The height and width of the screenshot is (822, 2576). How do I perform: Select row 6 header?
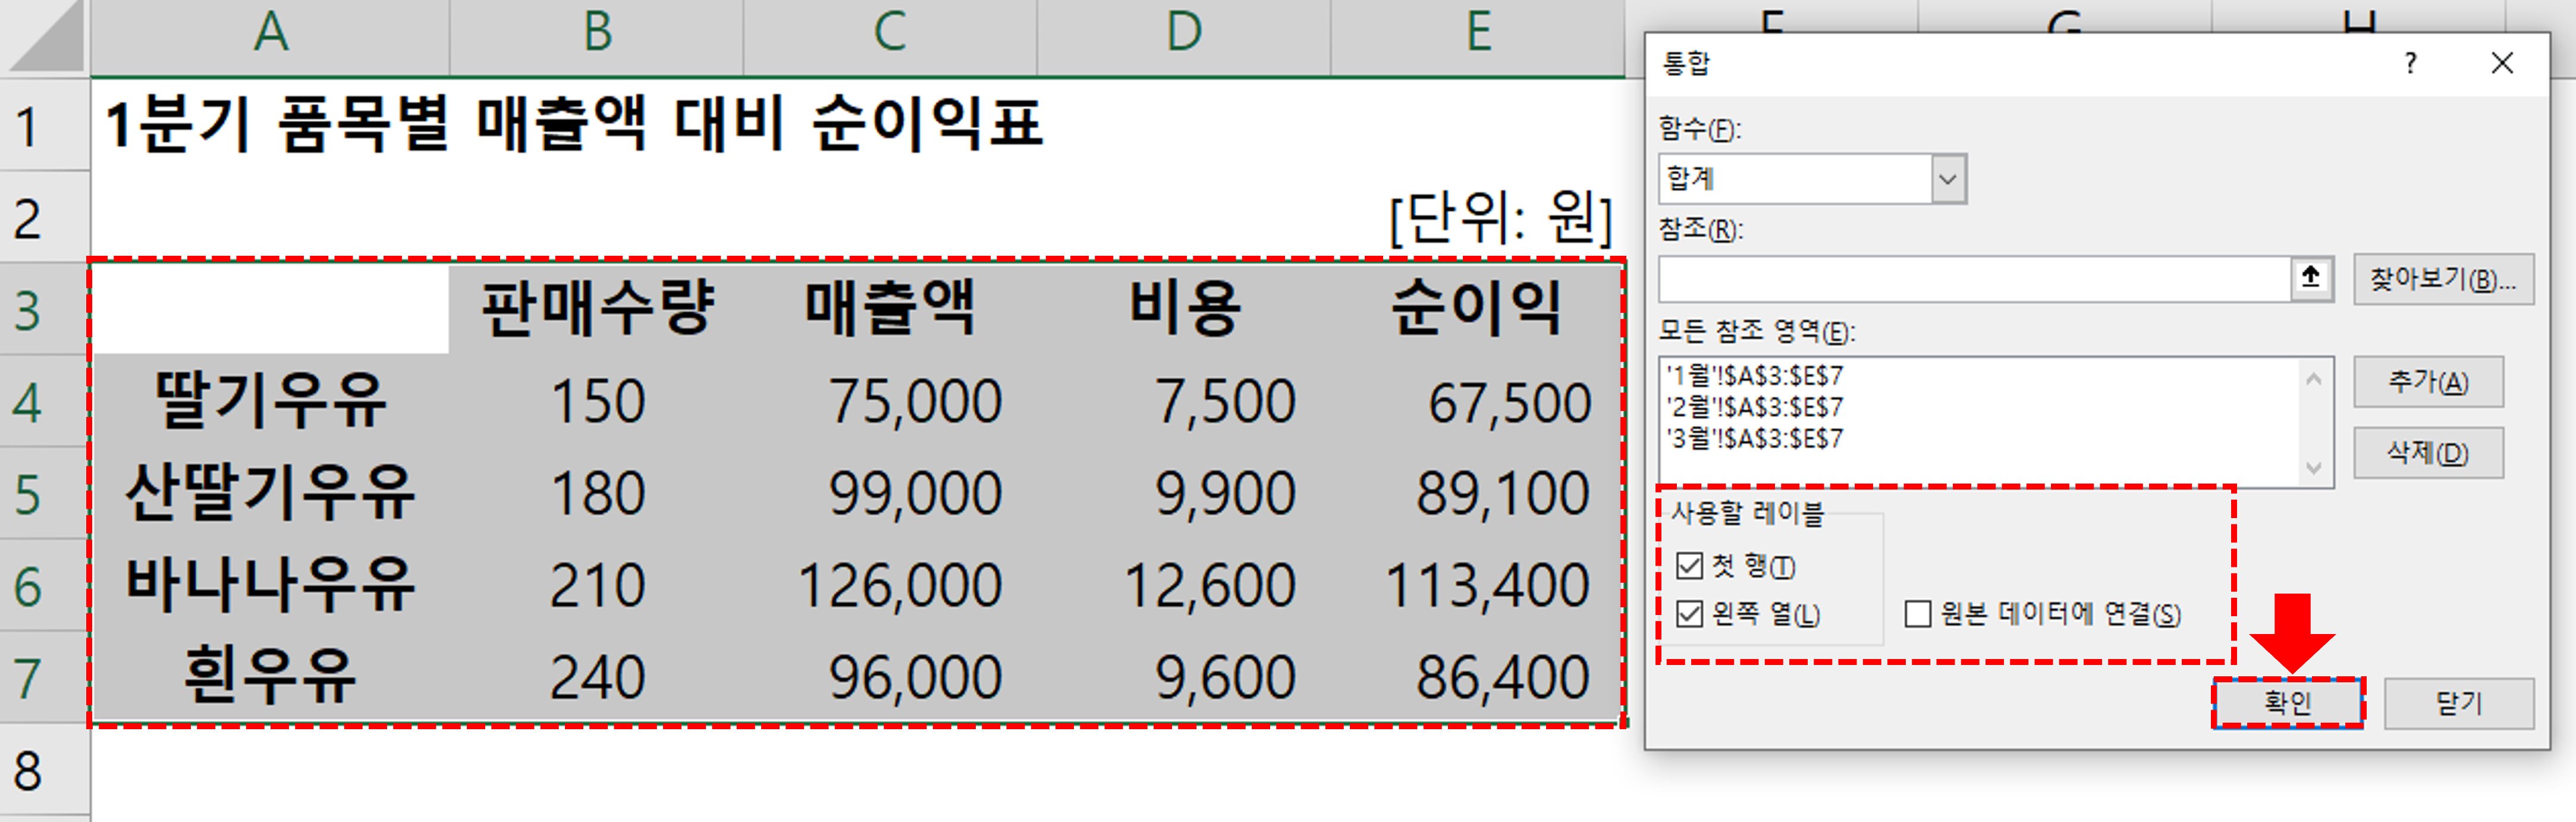(x=45, y=585)
